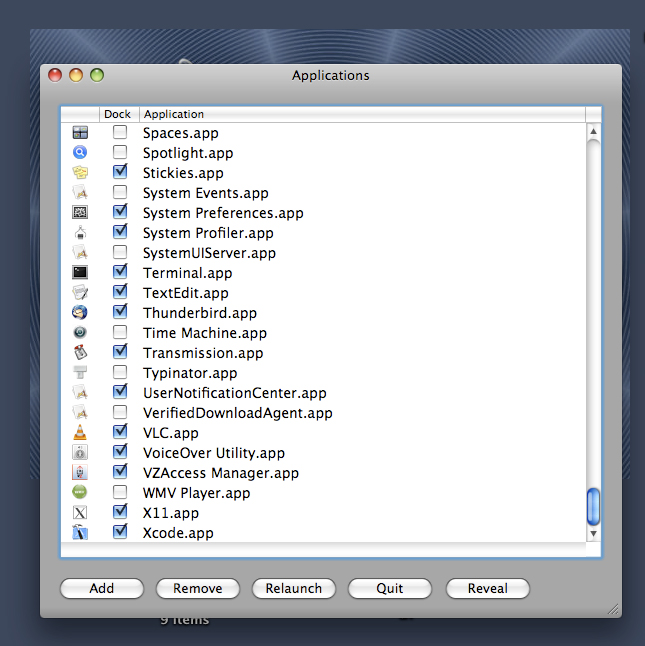This screenshot has height=646, width=645.
Task: Uncheck Dock checkbox for Thunderbird.app
Action: click(120, 312)
